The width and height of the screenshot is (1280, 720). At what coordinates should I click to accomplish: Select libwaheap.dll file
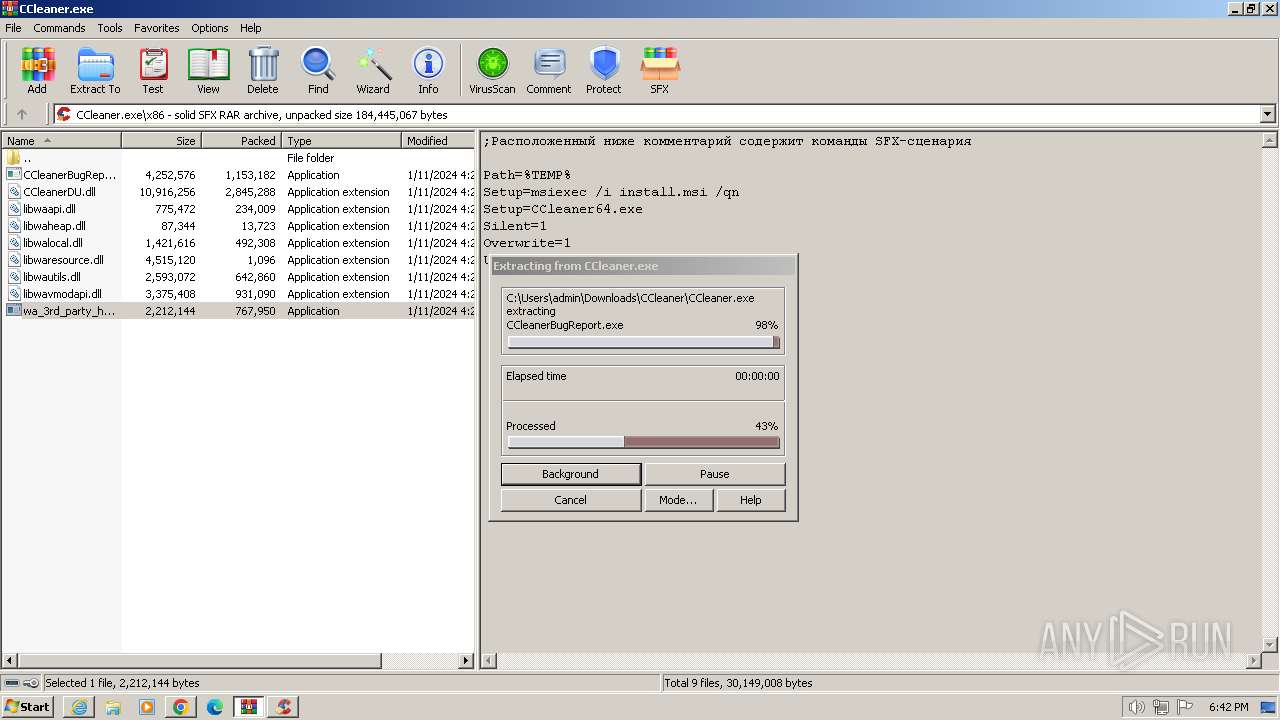[x=238, y=226]
